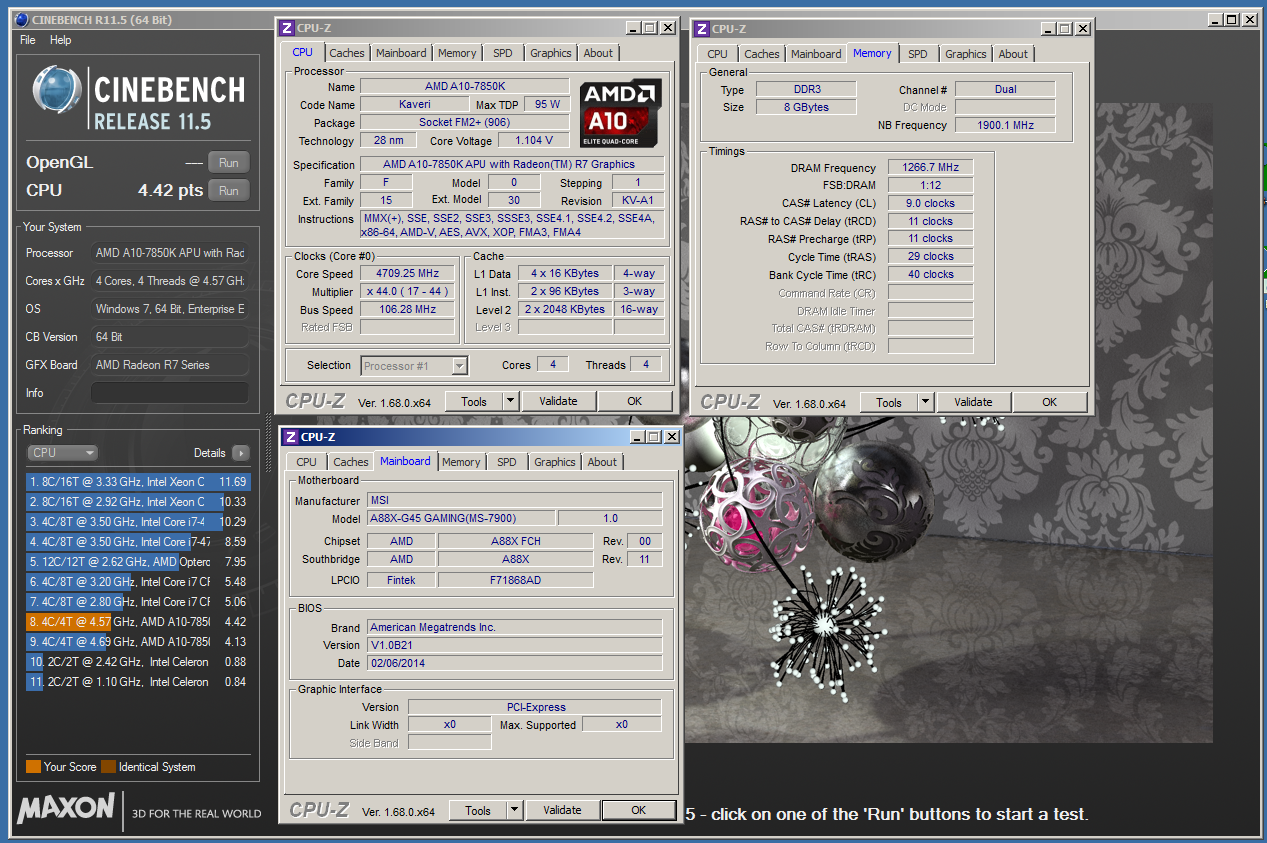Viewport: 1267px width, 843px height.
Task: Switch to Graphics tab in the Mainboard window
Action: click(555, 462)
